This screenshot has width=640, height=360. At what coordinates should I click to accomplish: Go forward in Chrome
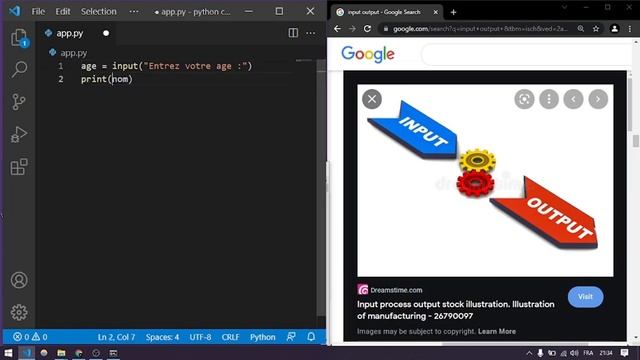352,29
